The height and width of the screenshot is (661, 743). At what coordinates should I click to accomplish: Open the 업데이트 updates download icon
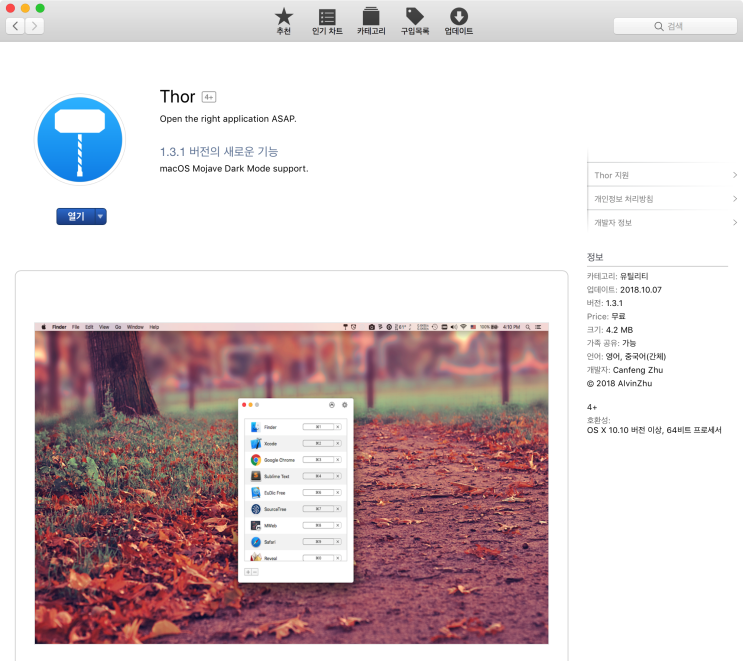pyautogui.click(x=458, y=17)
